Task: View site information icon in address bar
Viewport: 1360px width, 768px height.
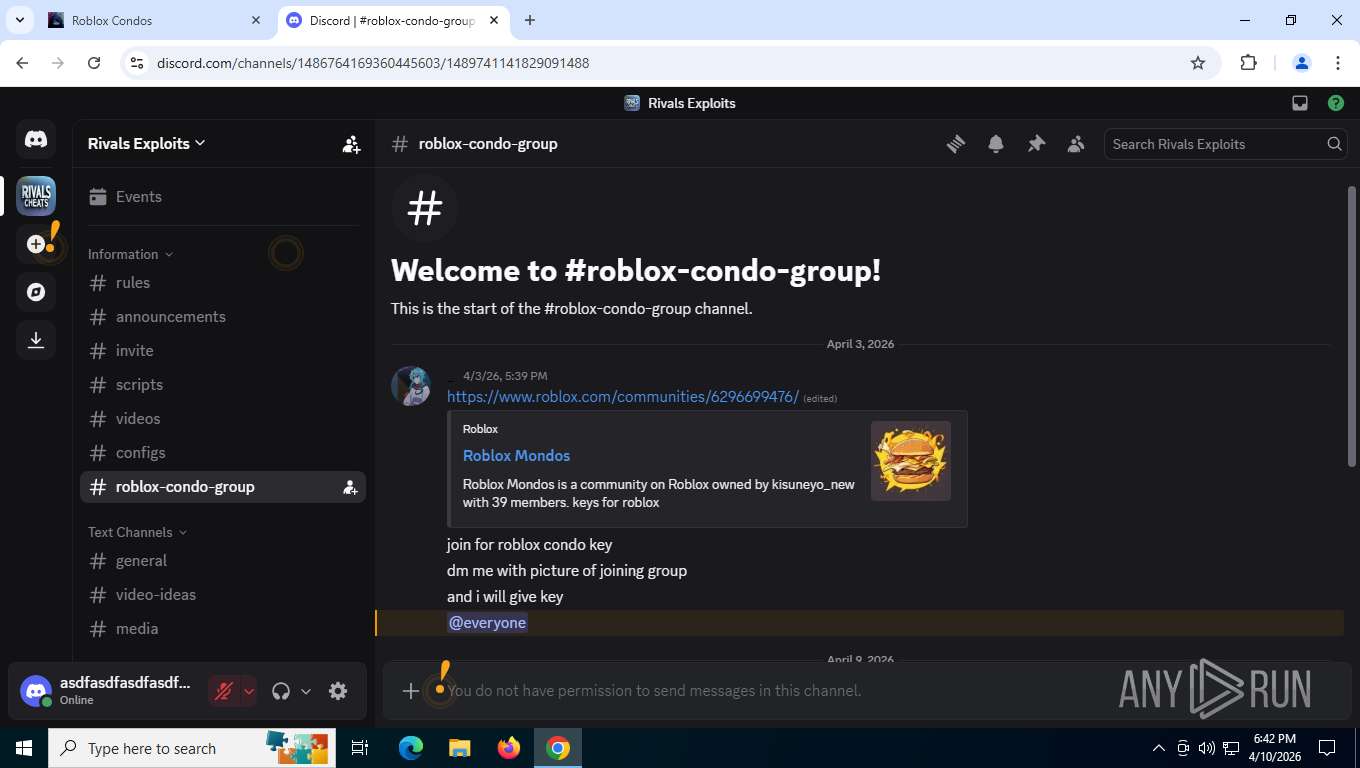Action: click(138, 63)
